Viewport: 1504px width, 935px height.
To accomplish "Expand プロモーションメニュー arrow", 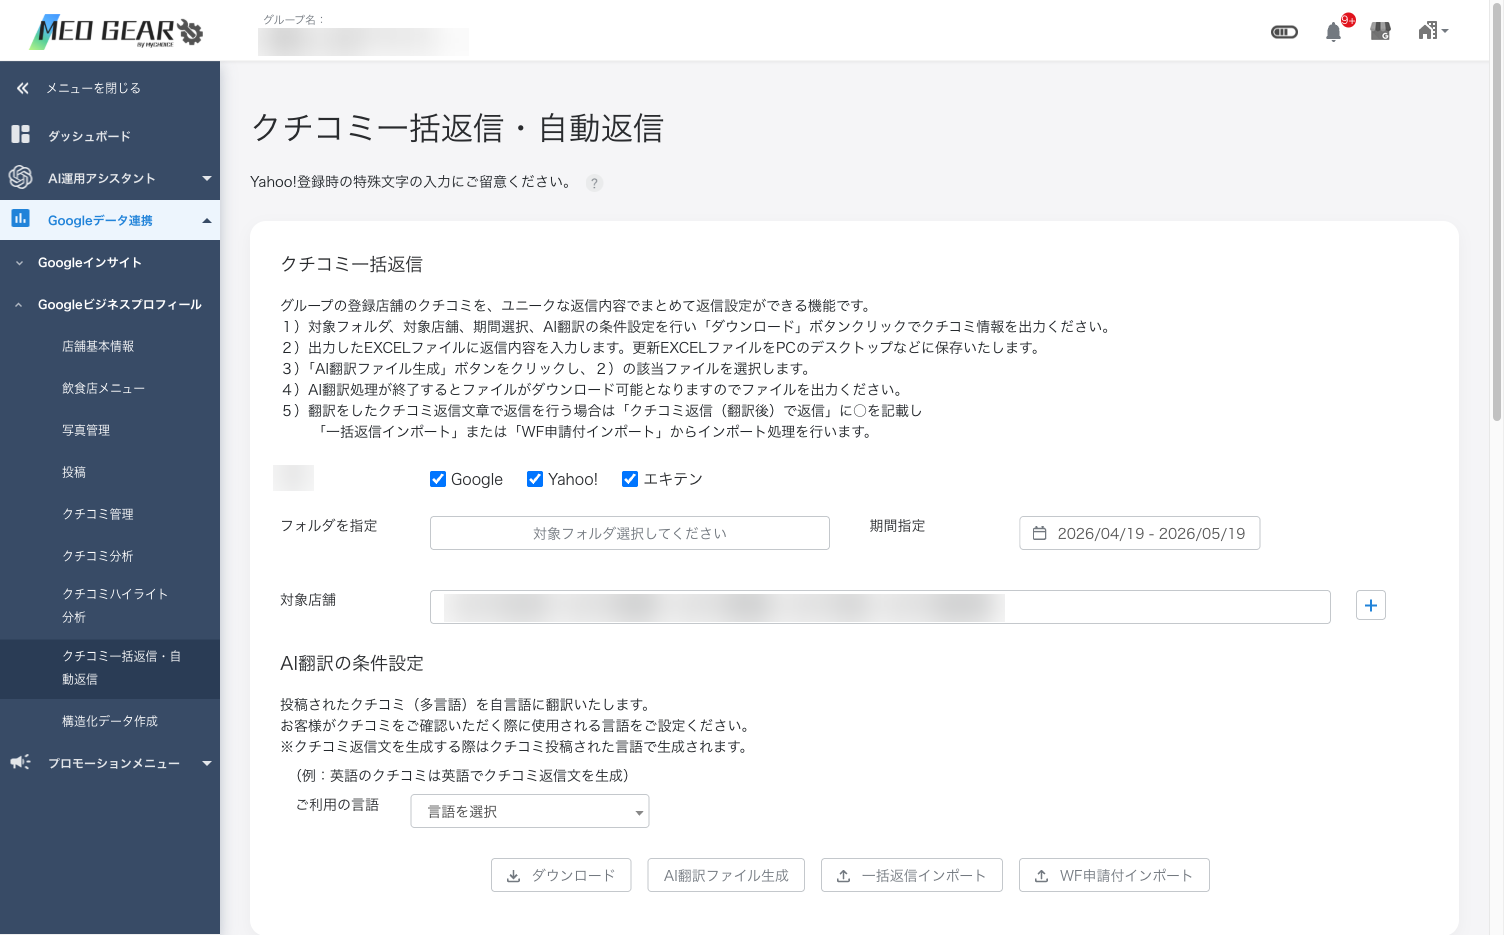I will [207, 763].
